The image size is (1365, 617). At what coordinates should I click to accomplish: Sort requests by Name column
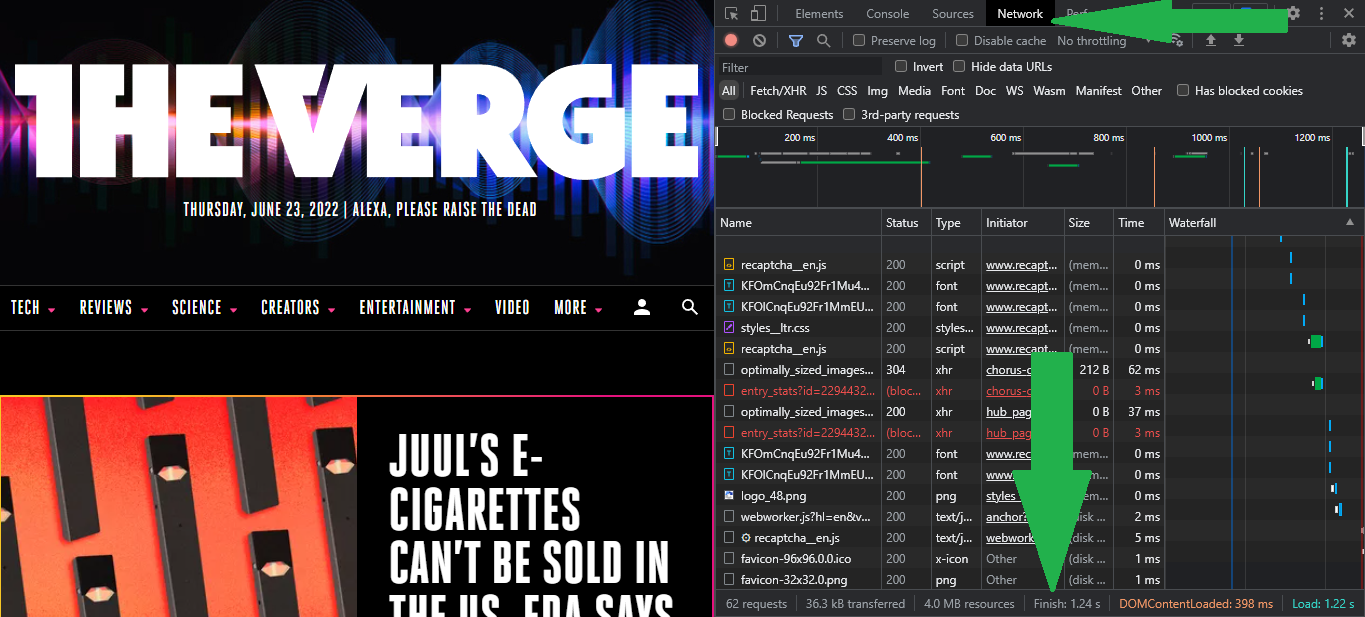pos(799,223)
